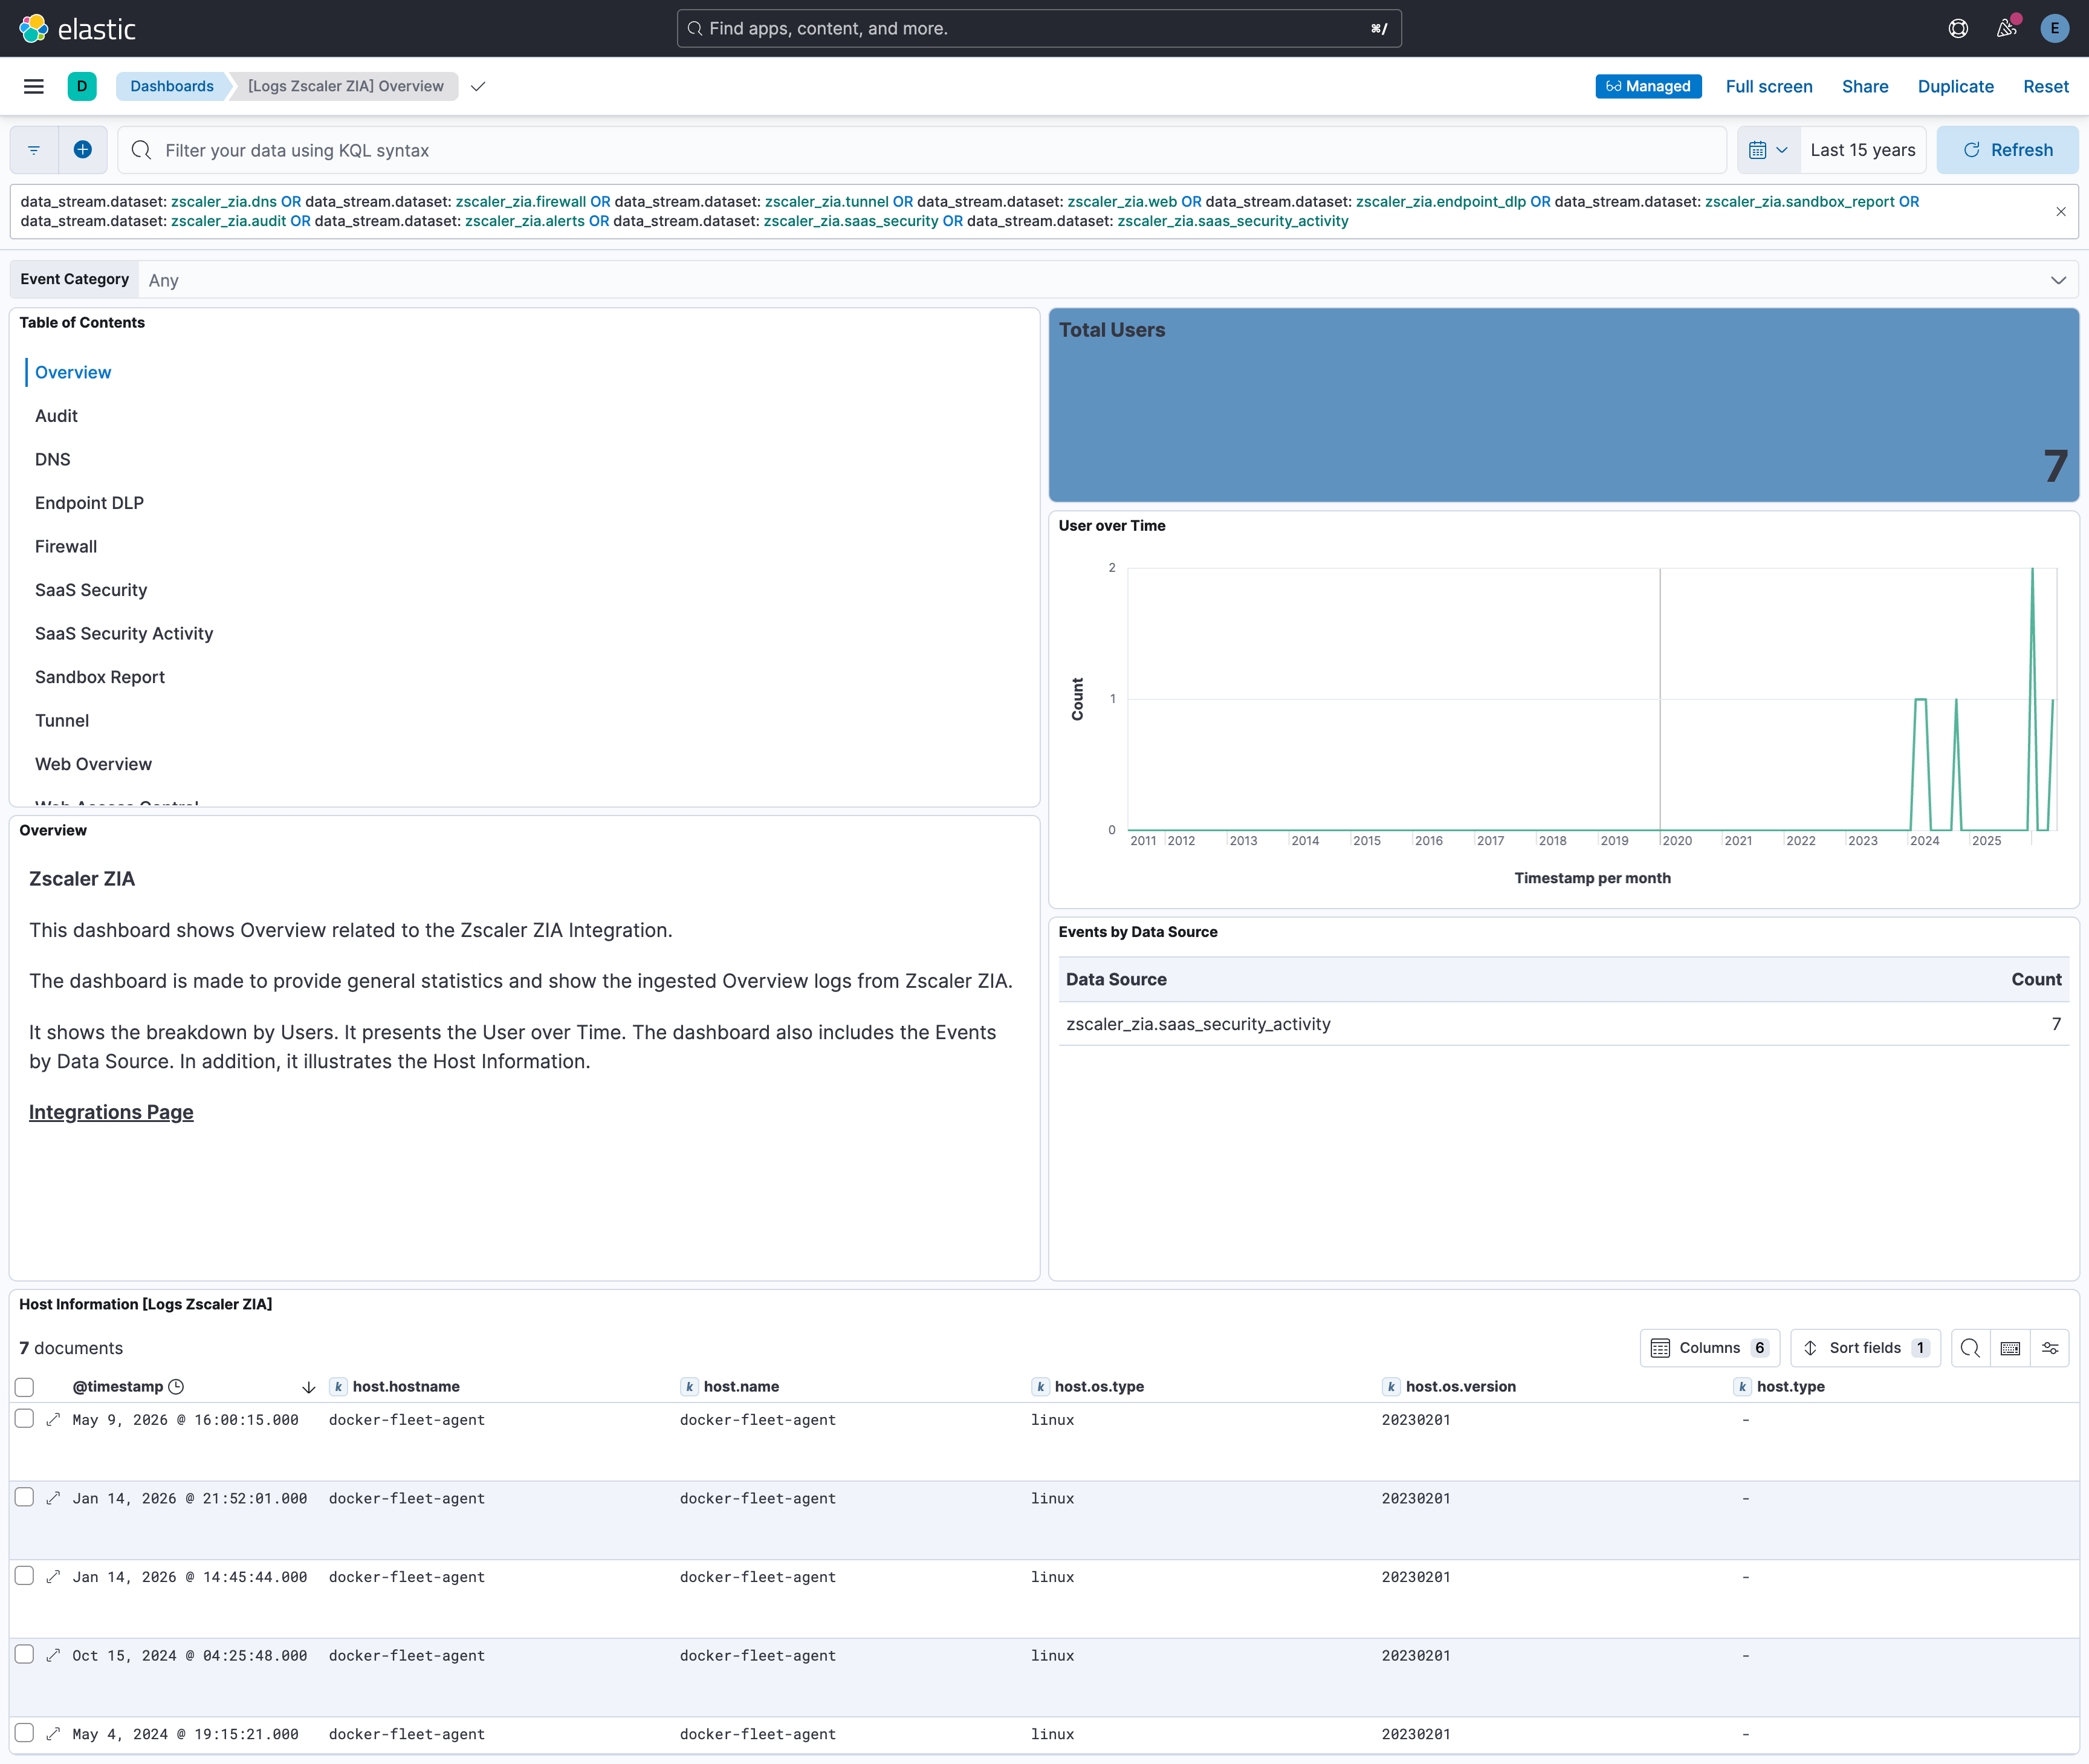The width and height of the screenshot is (2089, 1764).
Task: Reset the dashboard changes
Action: (2045, 86)
